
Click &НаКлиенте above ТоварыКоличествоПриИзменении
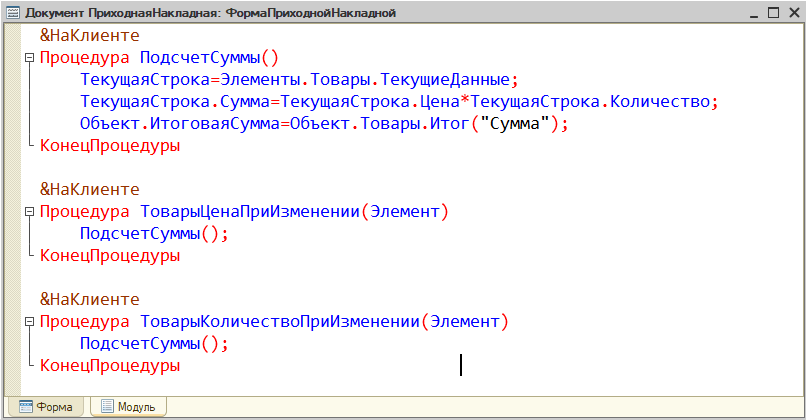[89, 299]
